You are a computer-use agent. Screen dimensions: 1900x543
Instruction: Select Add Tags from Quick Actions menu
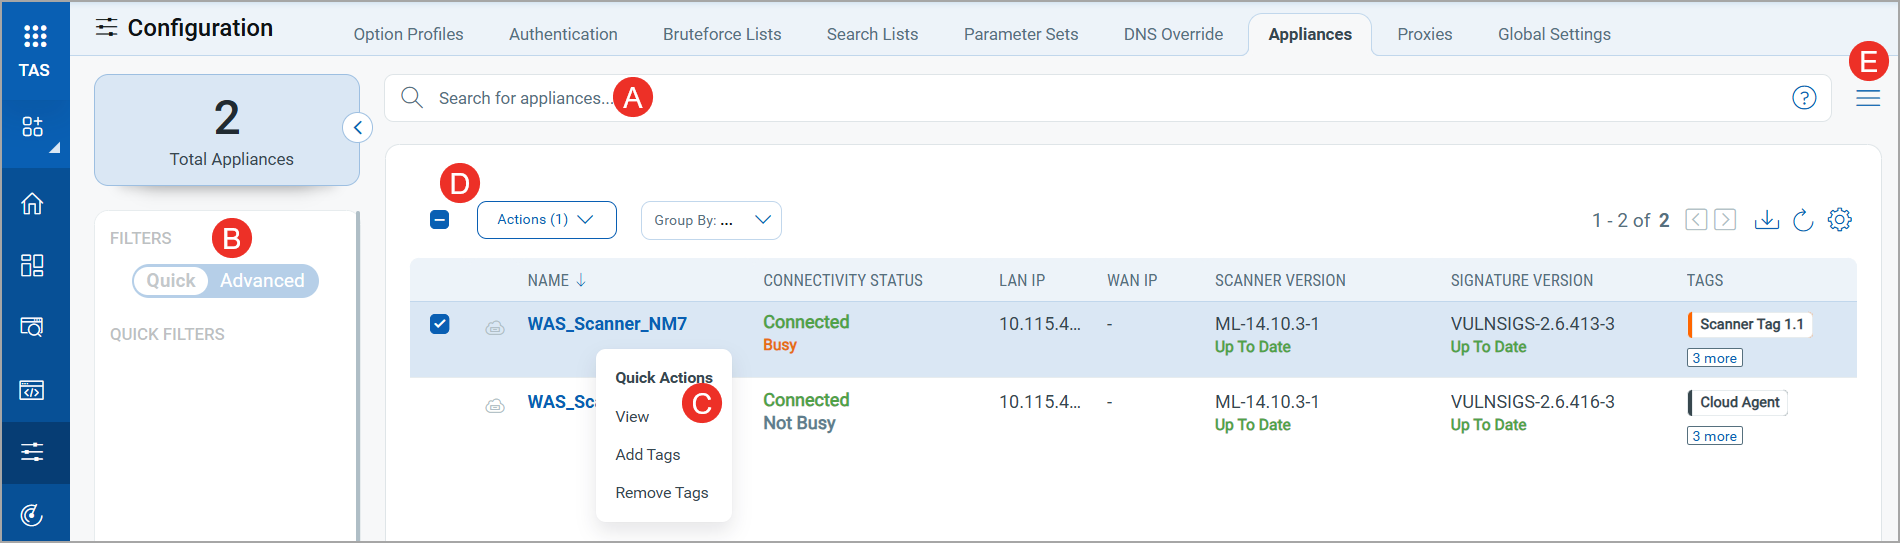pos(648,455)
